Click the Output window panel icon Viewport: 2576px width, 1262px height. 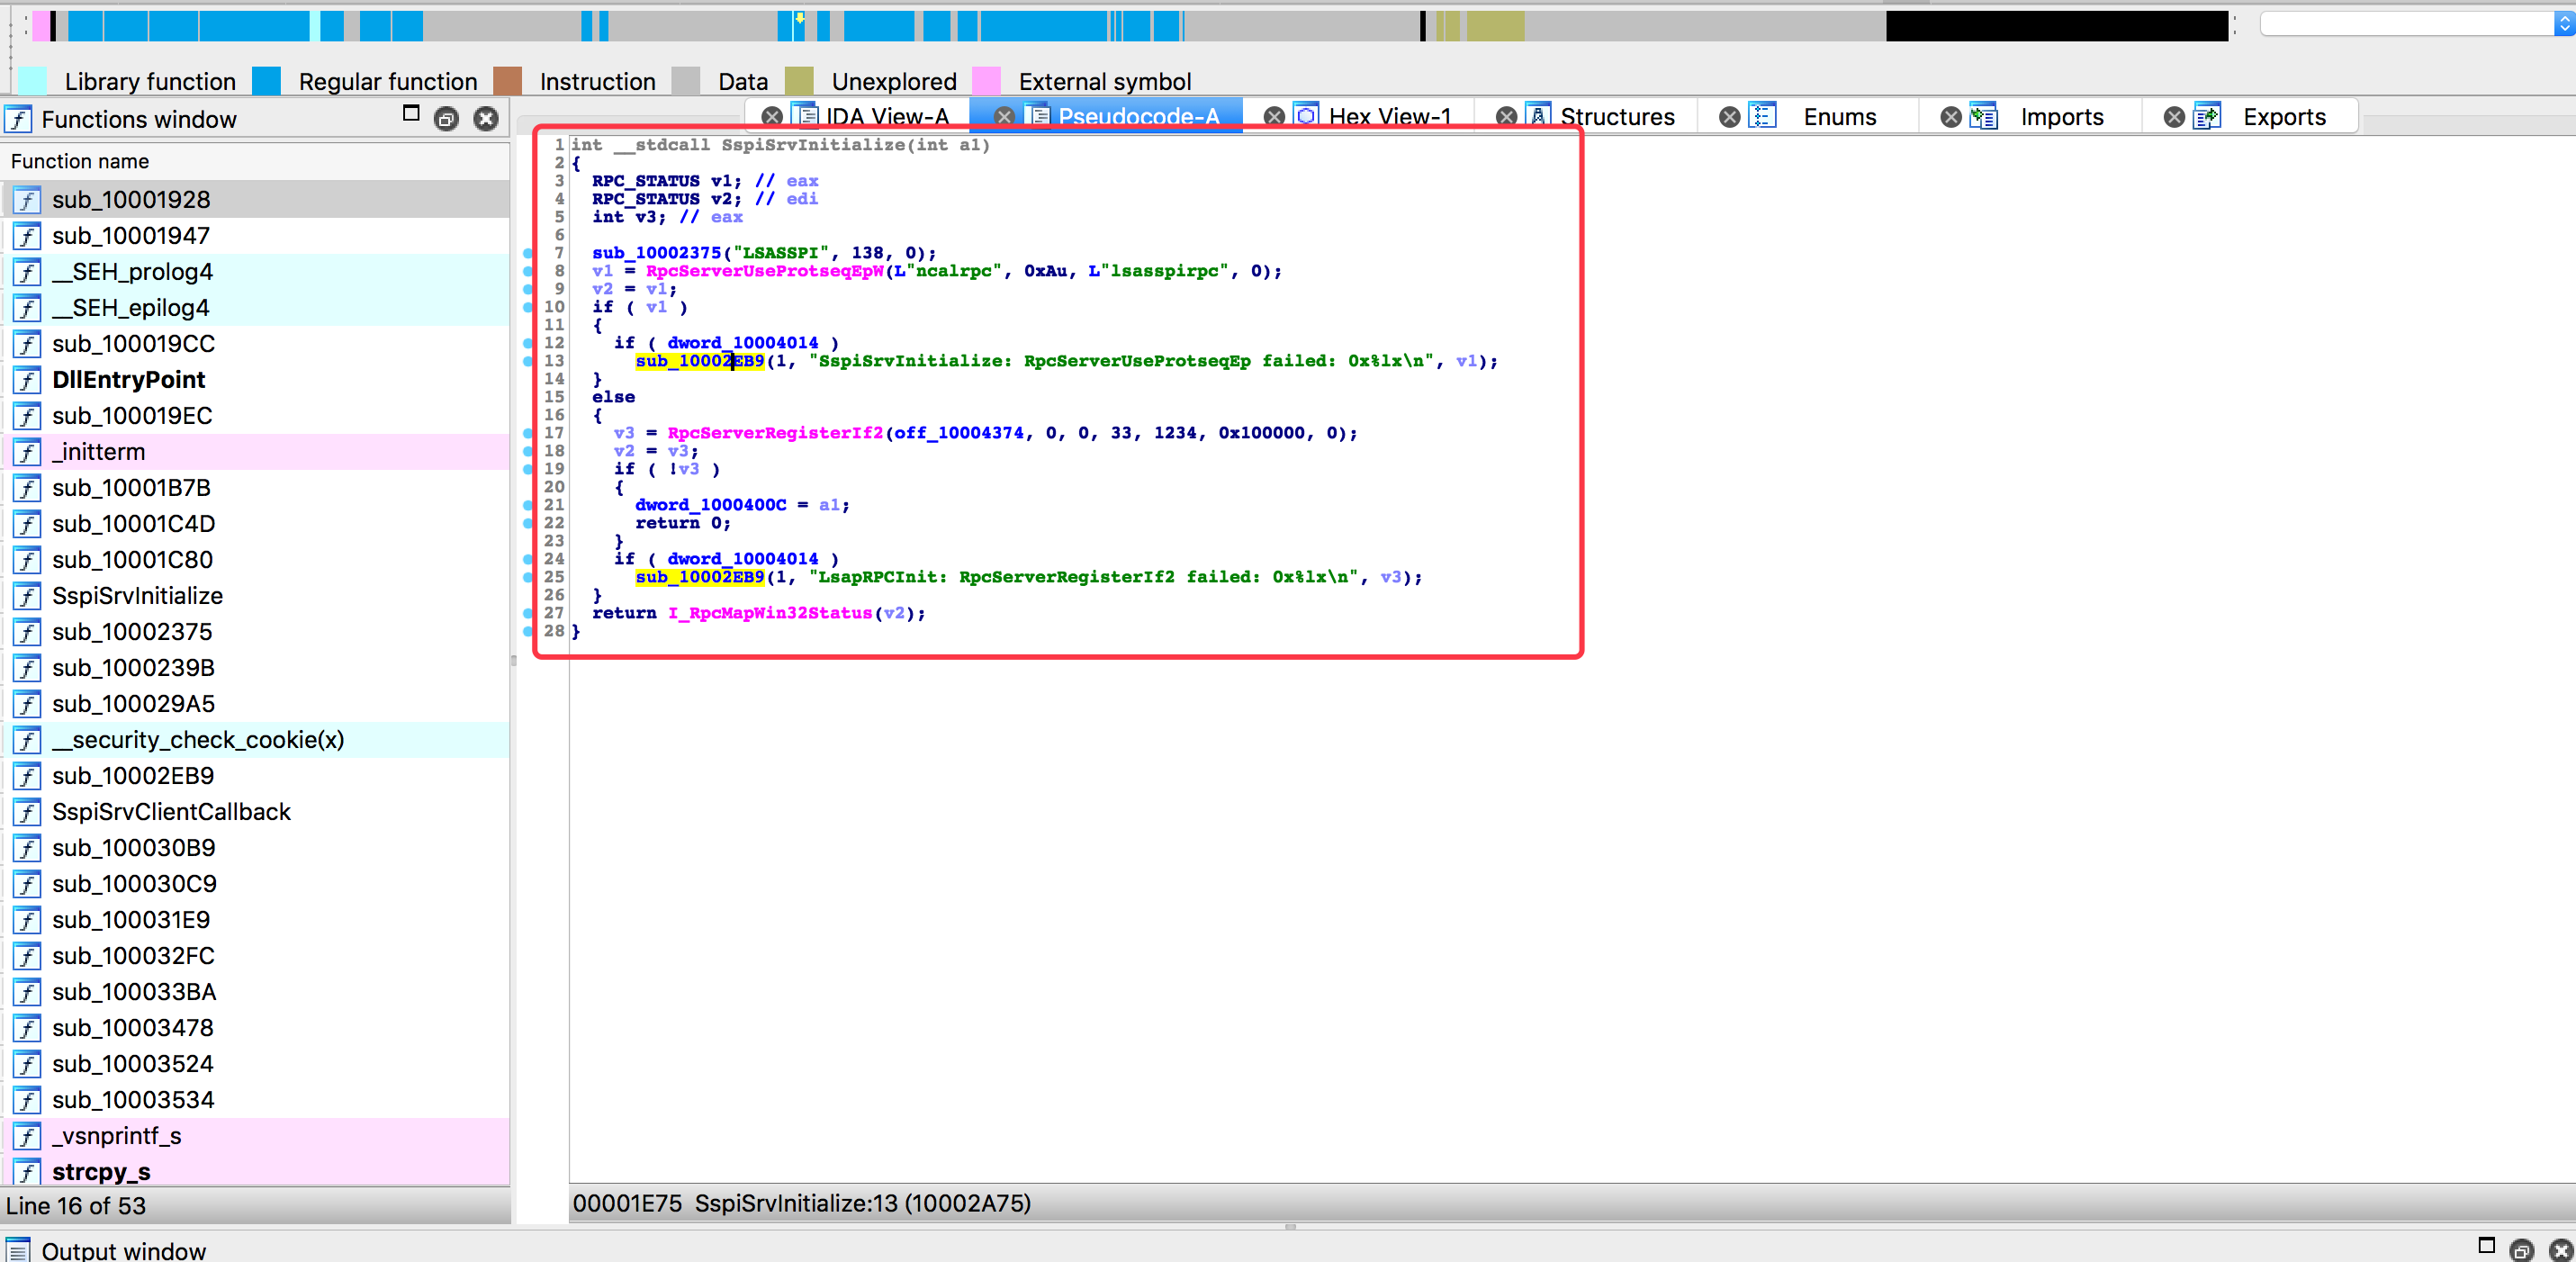point(18,1250)
